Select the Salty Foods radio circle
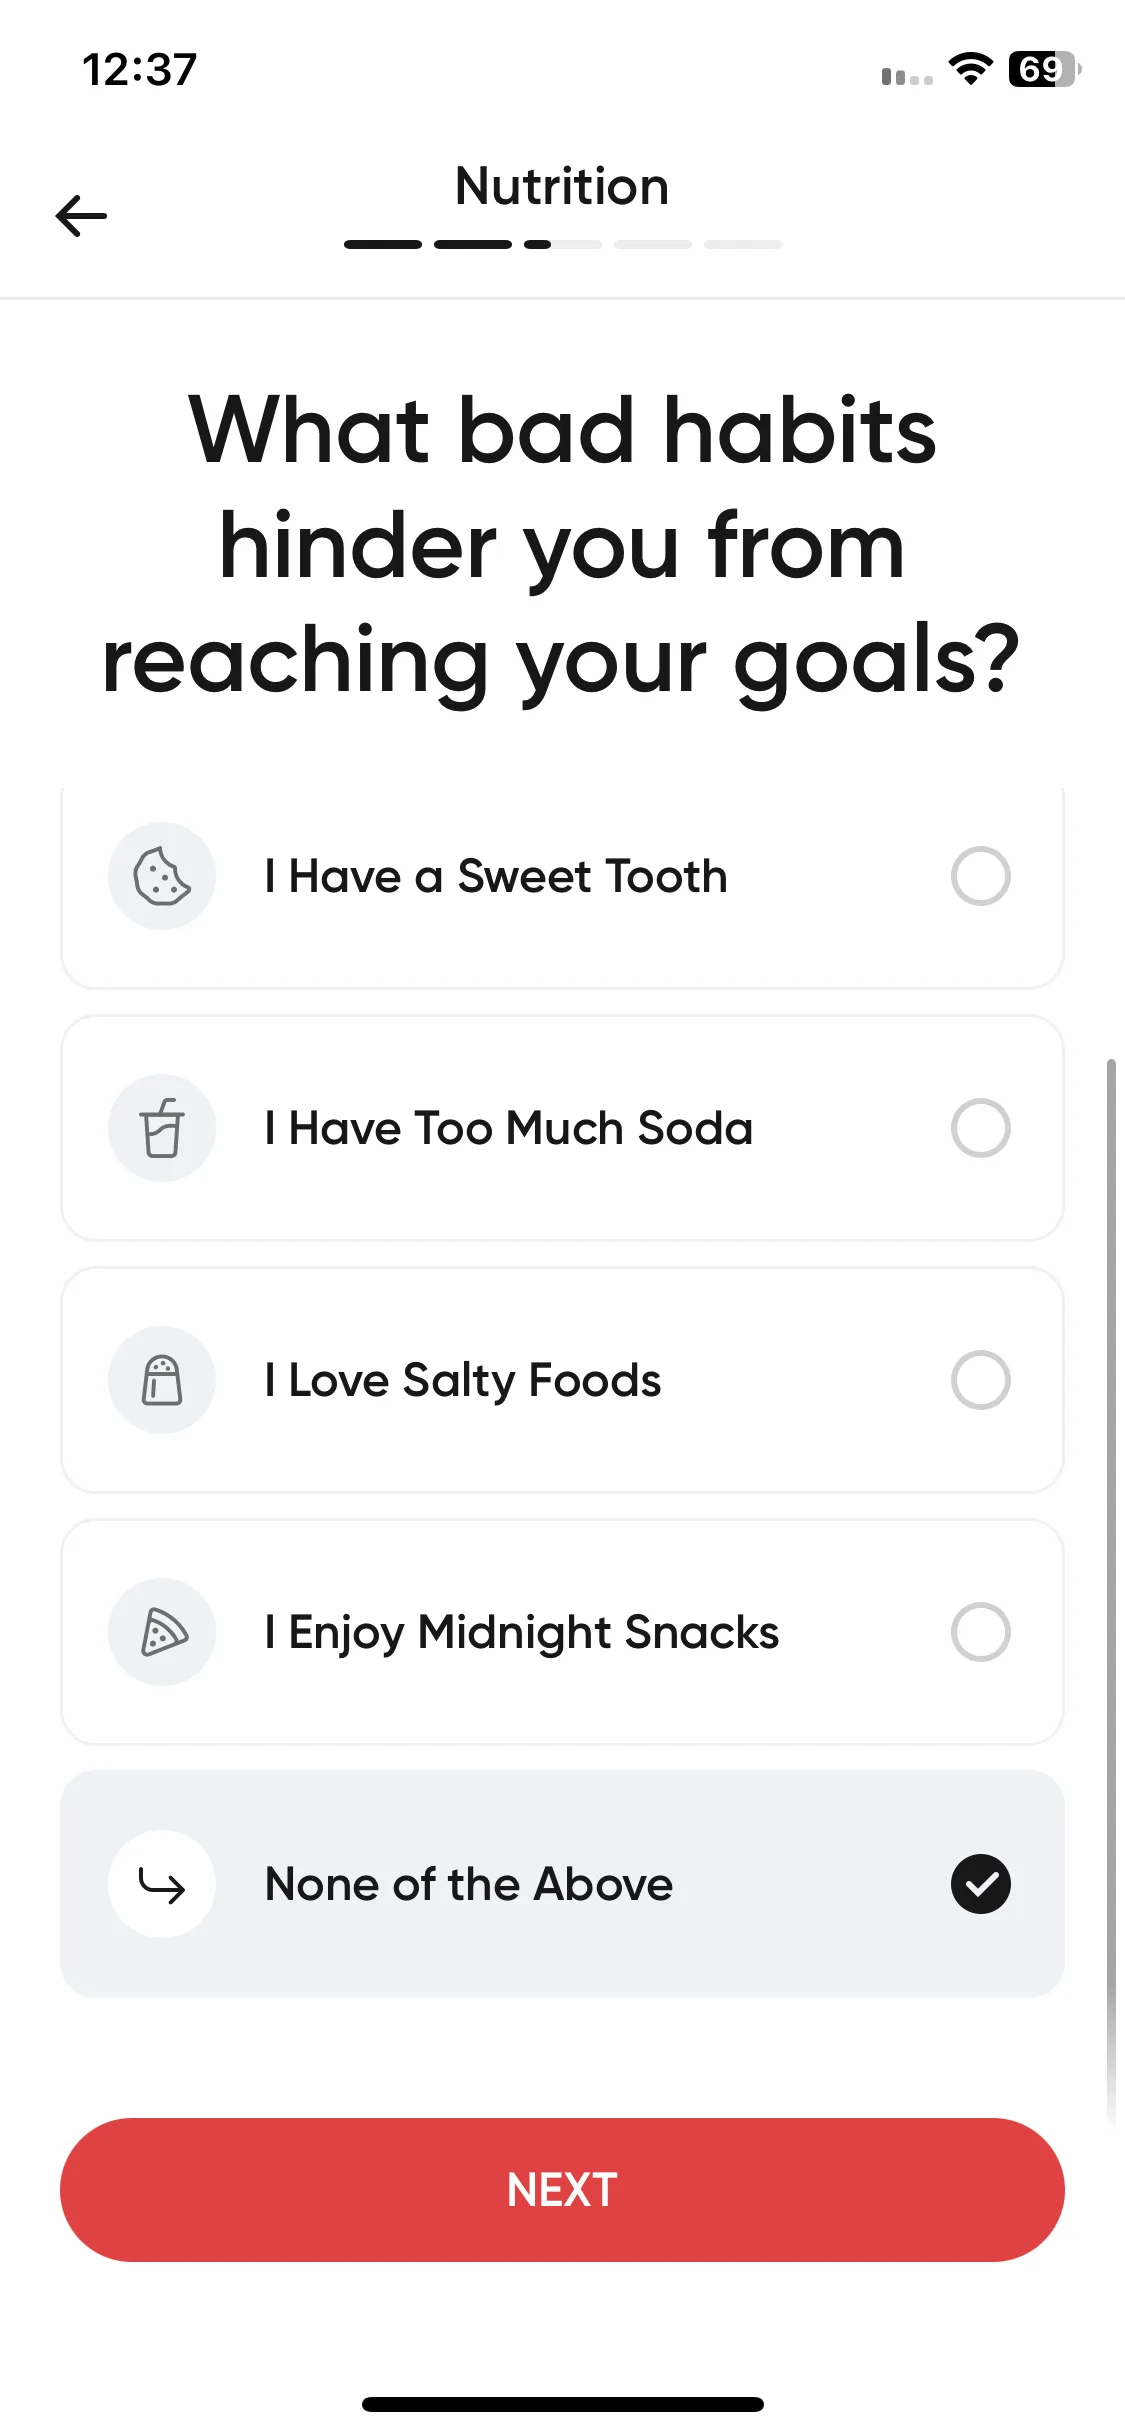 pos(981,1380)
